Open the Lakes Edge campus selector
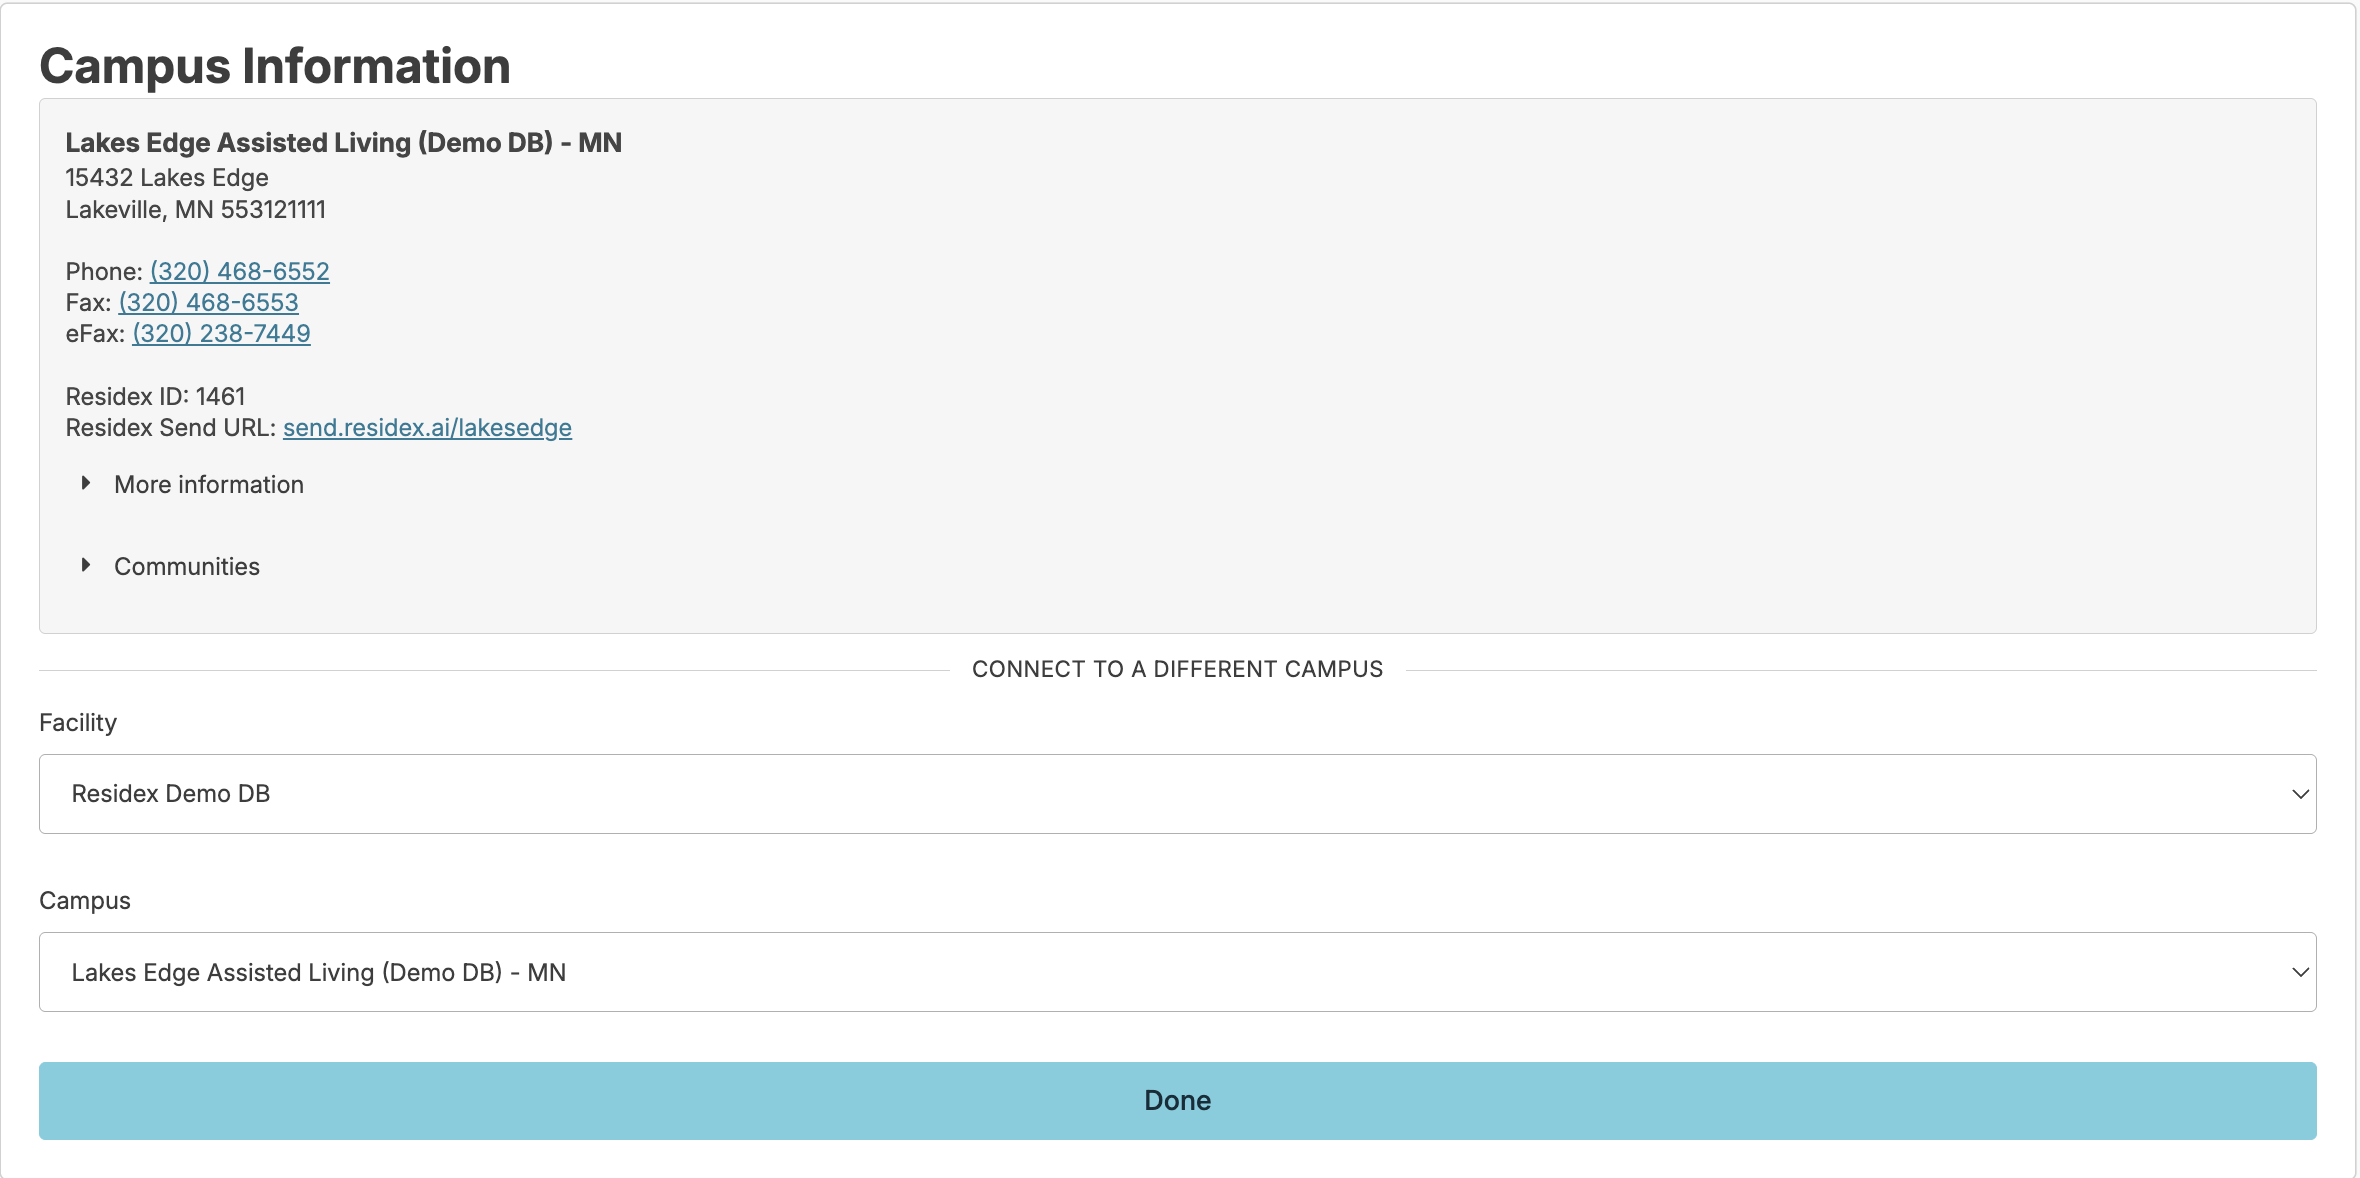Screen dimensions: 2360x1178 coord(1176,972)
